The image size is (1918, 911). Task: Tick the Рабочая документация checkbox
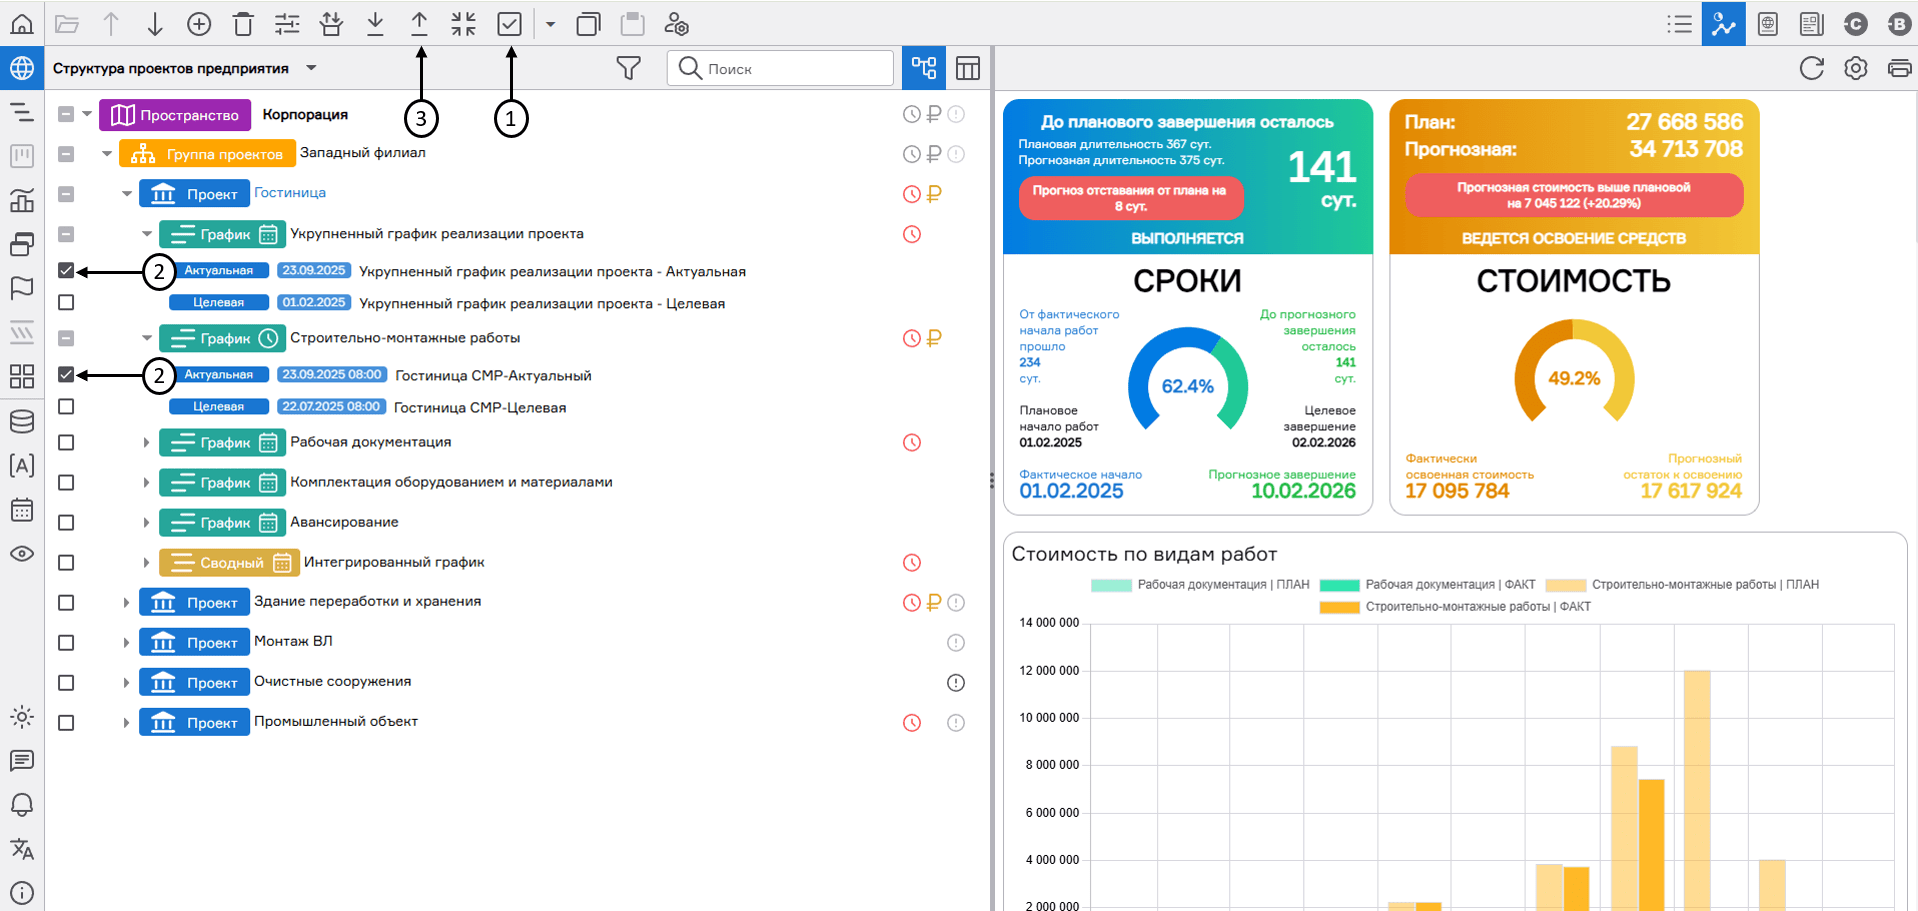tap(66, 442)
